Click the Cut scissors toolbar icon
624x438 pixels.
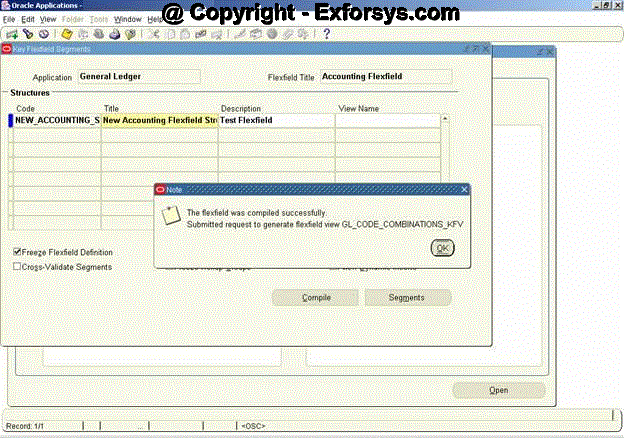tap(154, 33)
